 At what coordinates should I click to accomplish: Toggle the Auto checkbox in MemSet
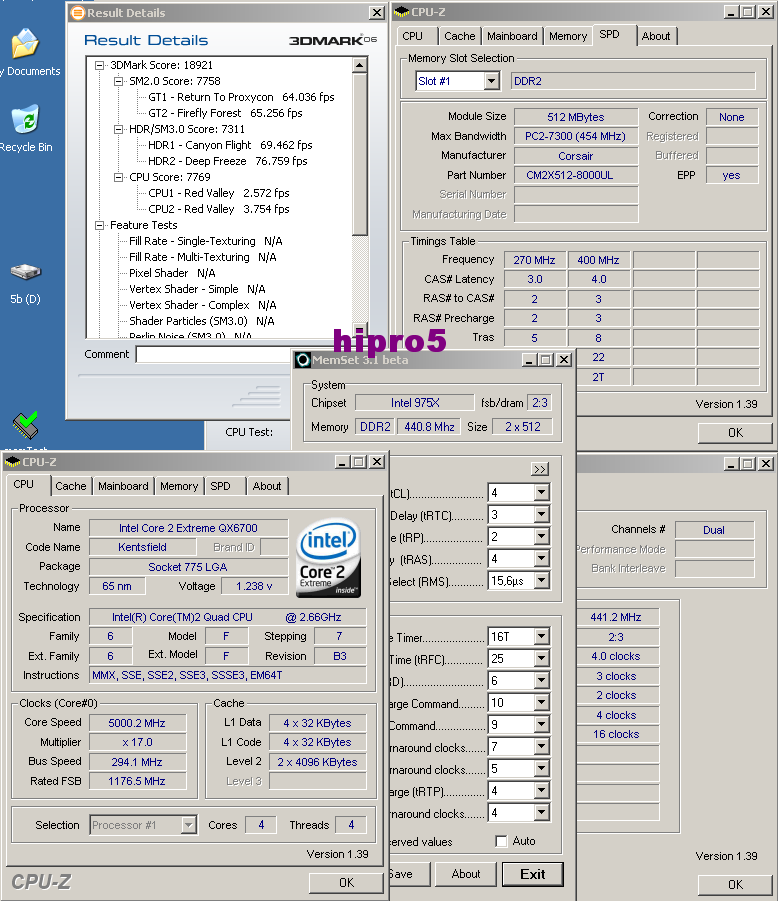pos(501,841)
